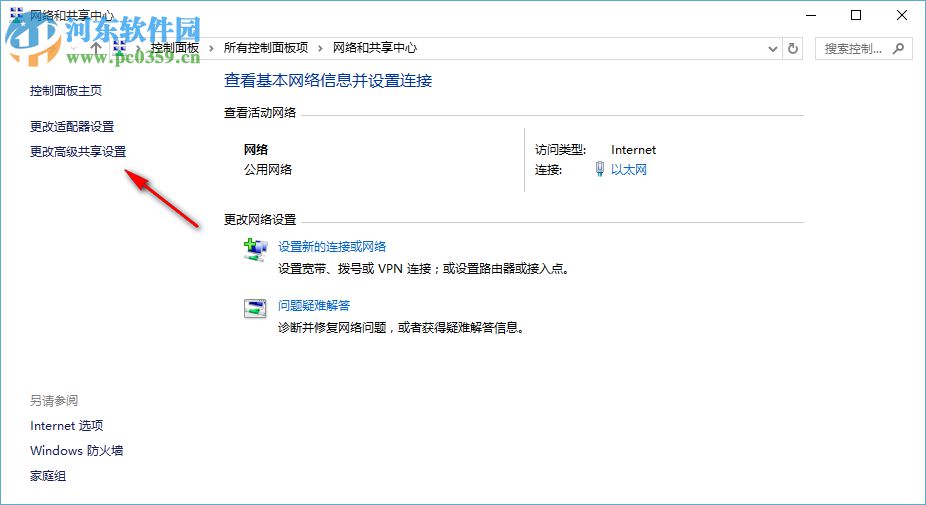Expand the address bar history dropdown
Screen dimensions: 926x505
click(x=772, y=48)
